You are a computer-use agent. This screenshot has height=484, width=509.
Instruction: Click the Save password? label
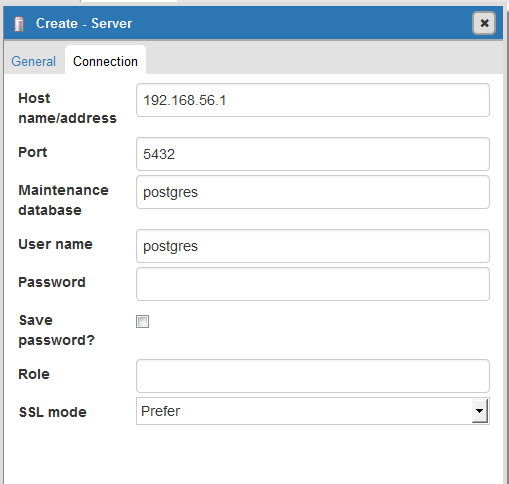click(57, 330)
